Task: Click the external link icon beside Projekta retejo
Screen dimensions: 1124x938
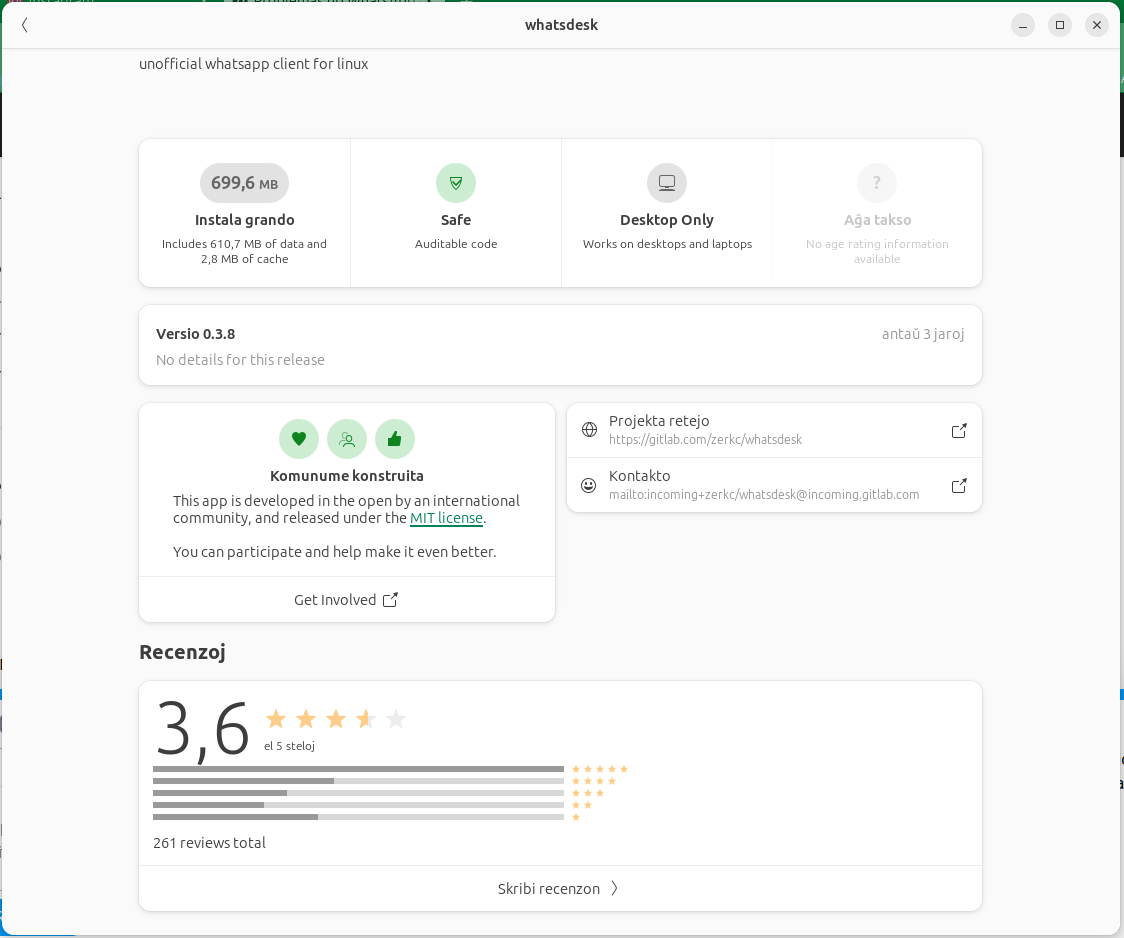Action: (959, 431)
